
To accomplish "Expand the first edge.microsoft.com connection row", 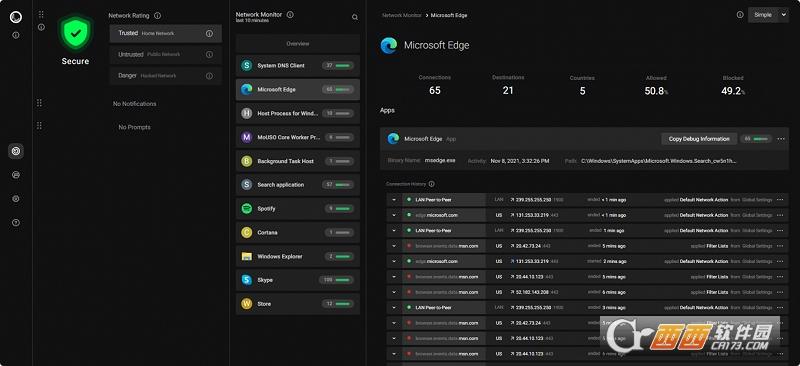I will pos(394,215).
